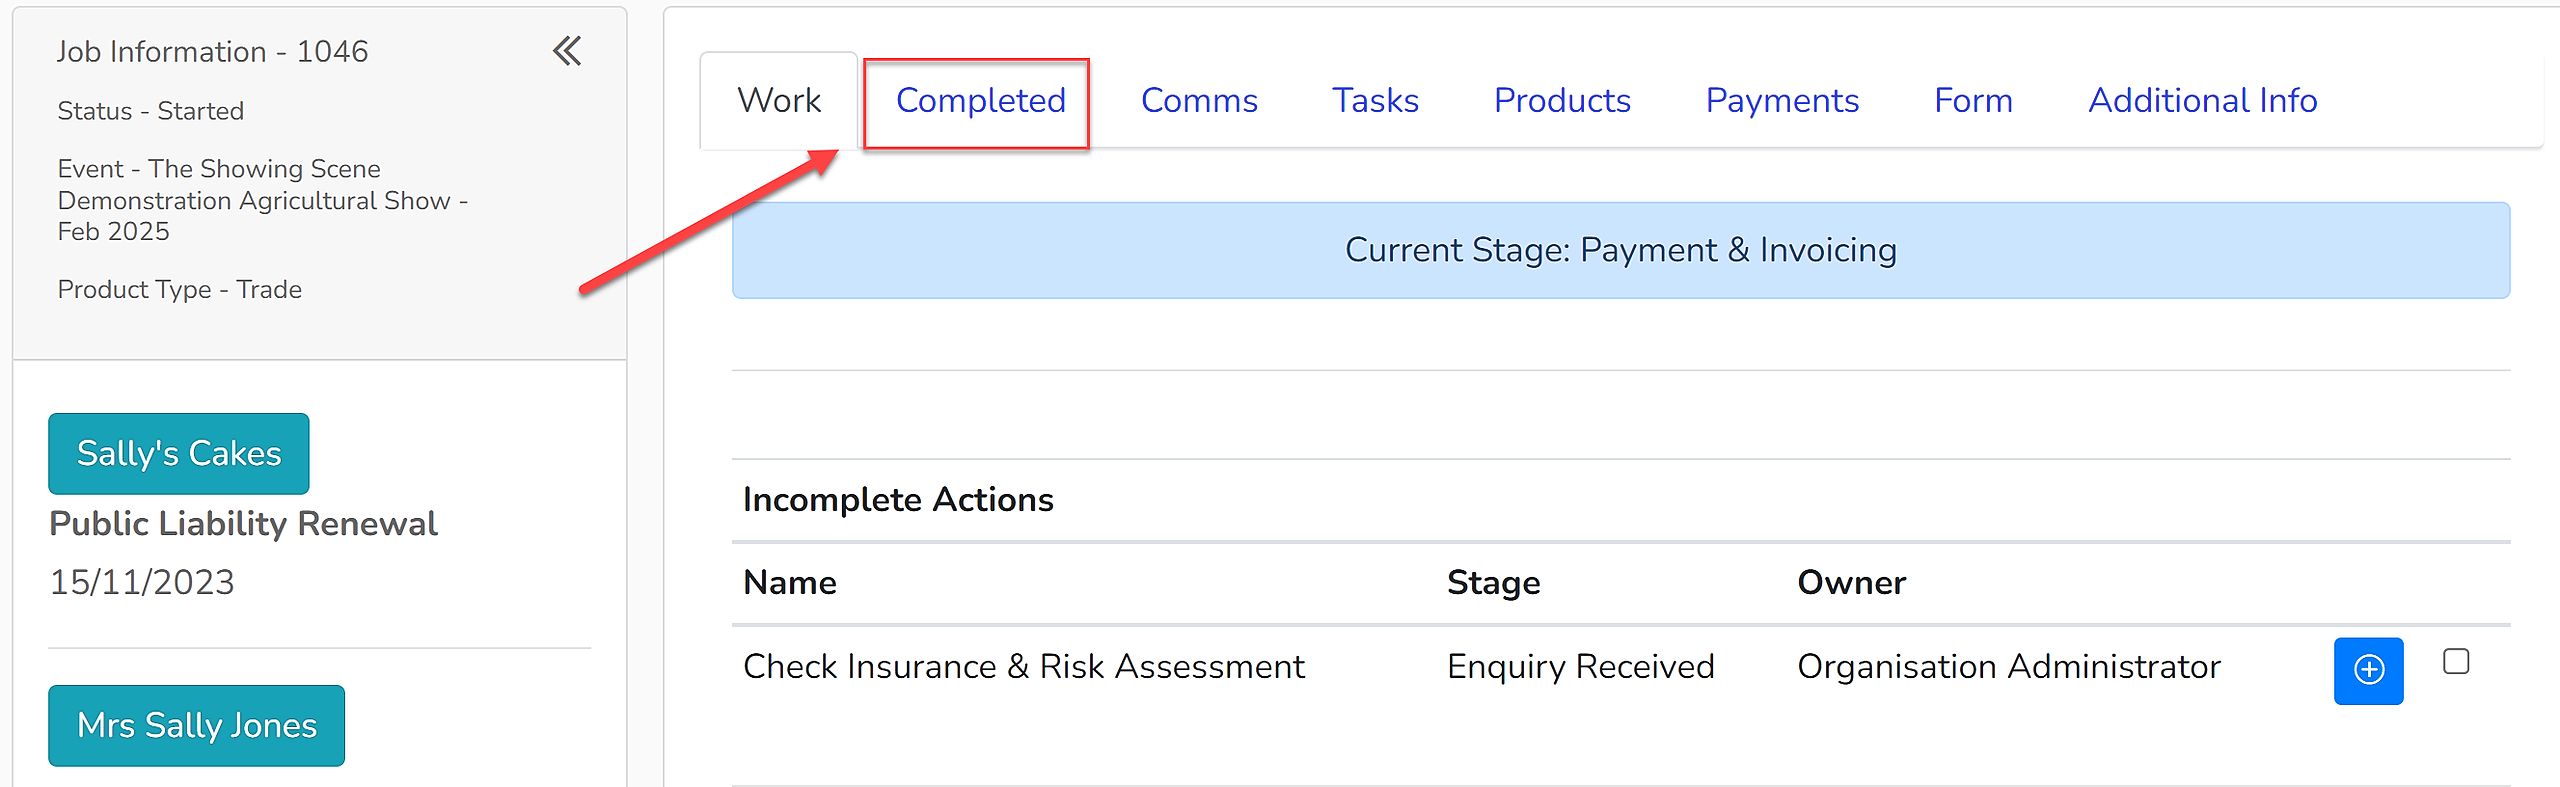Click the Current Stage: Payment & Invoicing banner
Viewport: 2560px width, 787px height.
click(x=1620, y=250)
